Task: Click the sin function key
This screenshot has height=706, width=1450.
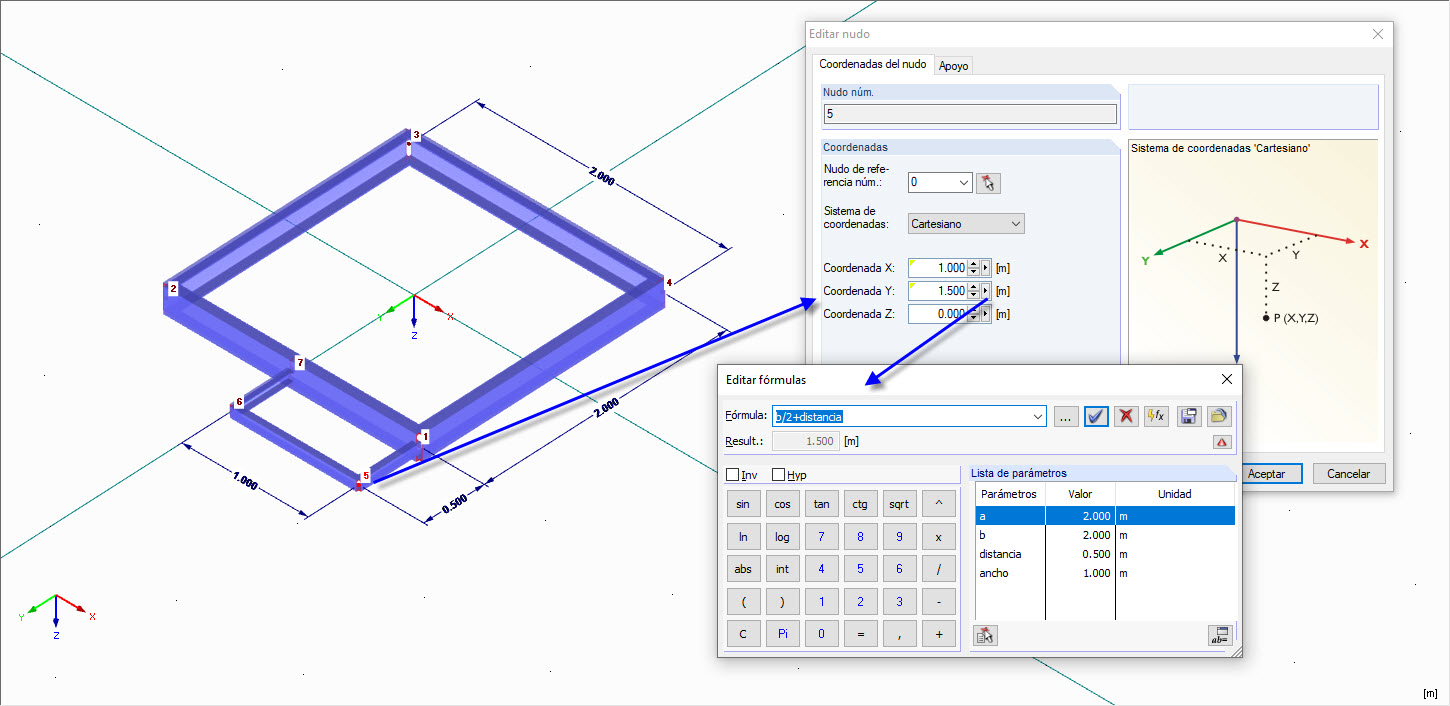Action: [743, 505]
